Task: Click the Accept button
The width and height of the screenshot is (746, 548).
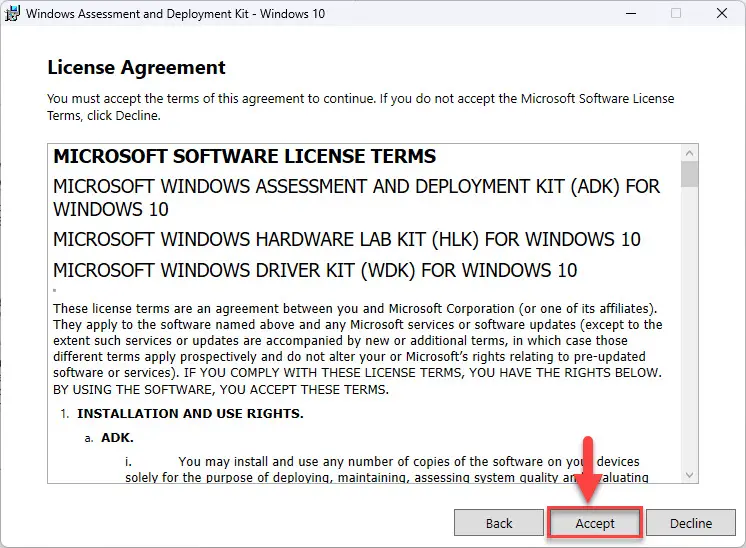Action: coord(595,523)
